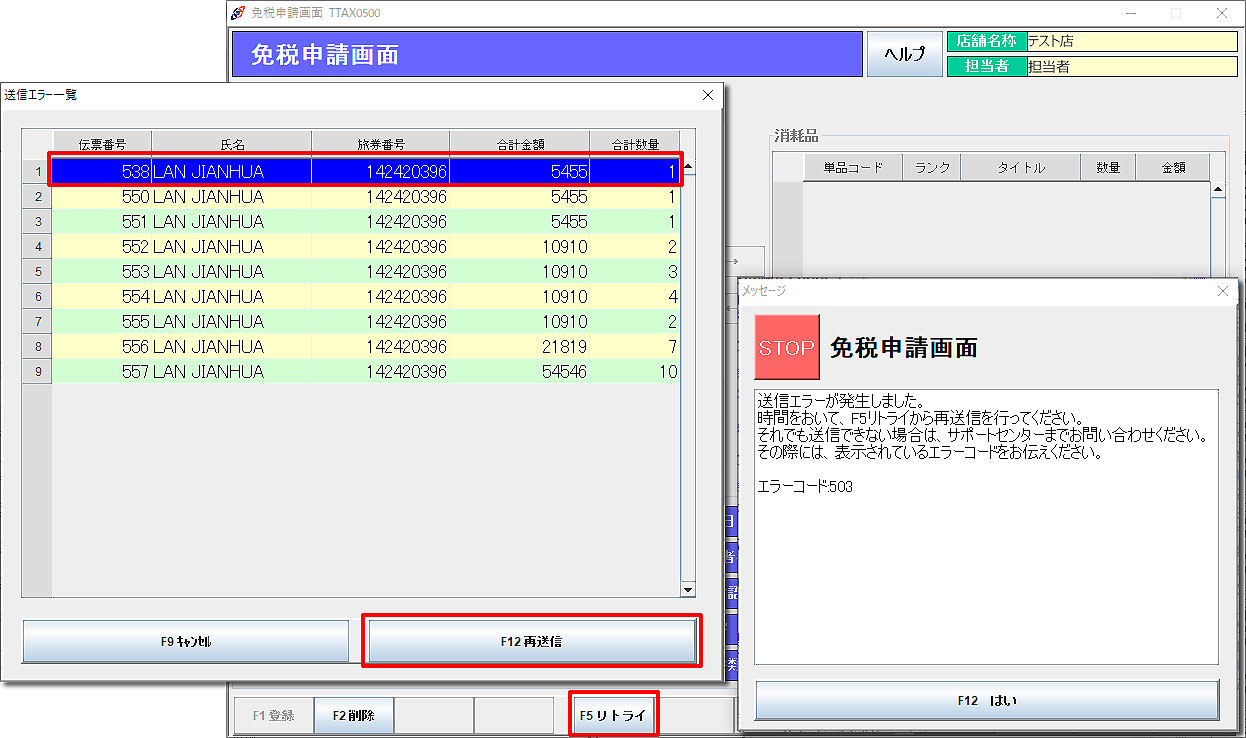This screenshot has height=738, width=1246.
Task: Click the 旅券番号 column header
Action: pos(380,144)
